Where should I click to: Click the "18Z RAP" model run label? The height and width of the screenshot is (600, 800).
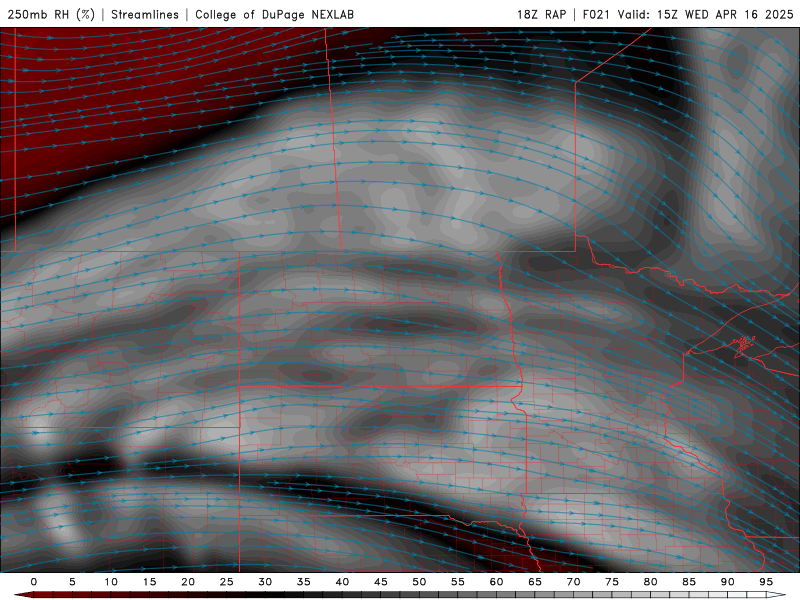tap(541, 14)
